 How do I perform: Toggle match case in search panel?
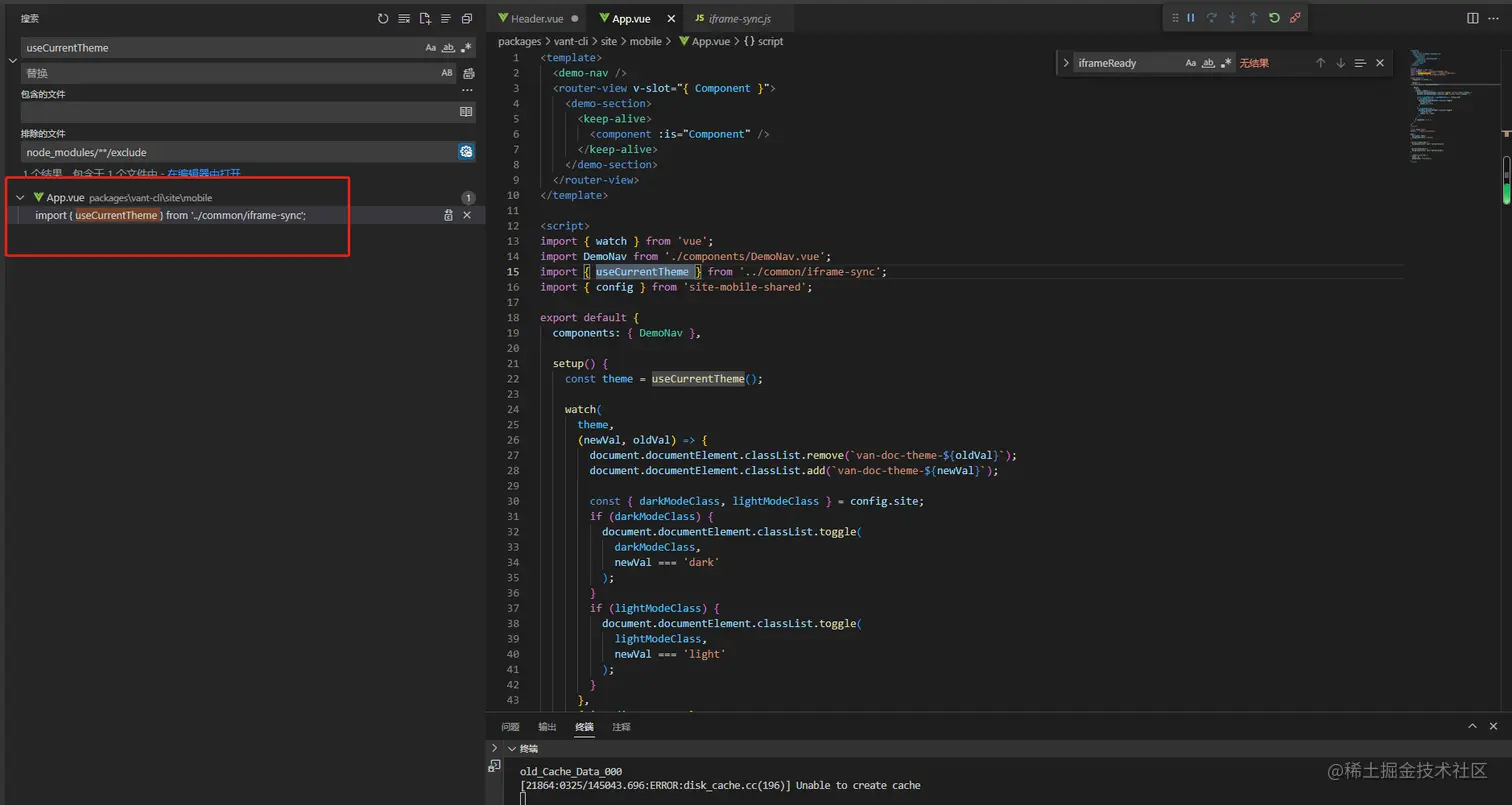431,47
